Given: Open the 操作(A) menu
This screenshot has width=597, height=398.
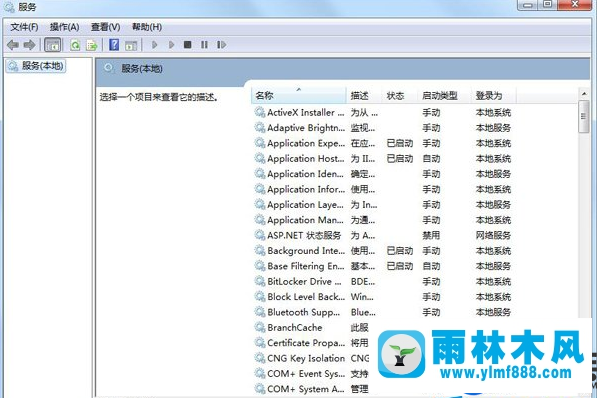Looking at the screenshot, I should click(x=64, y=27).
